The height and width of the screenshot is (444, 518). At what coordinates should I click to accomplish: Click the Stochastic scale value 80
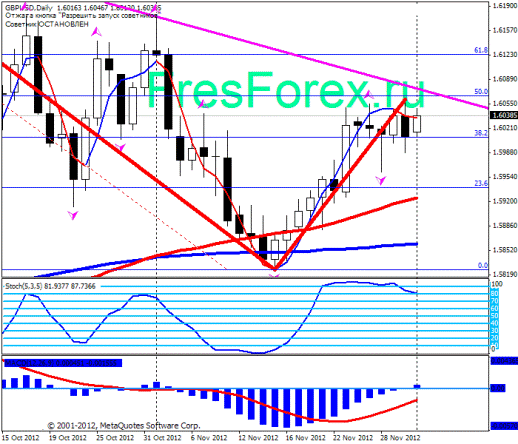click(495, 294)
